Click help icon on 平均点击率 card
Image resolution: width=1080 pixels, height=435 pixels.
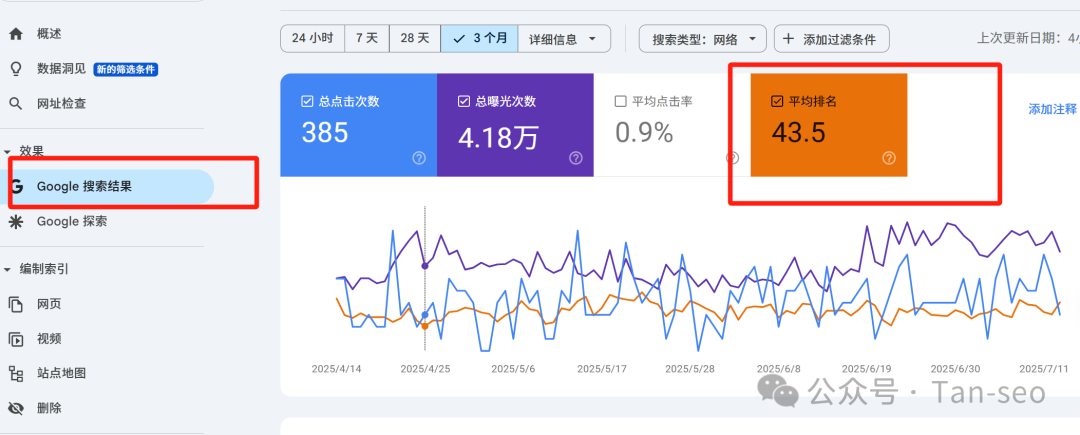733,158
